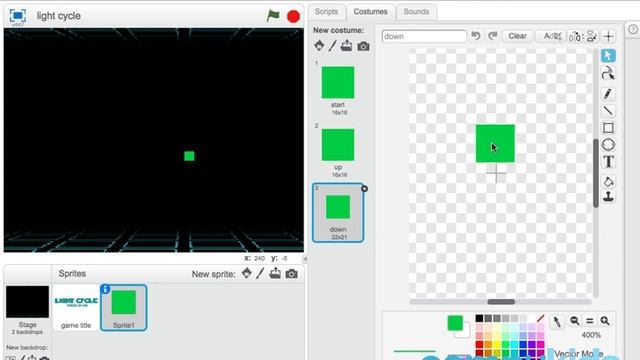Select the Ellipse tool
The height and width of the screenshot is (360, 640).
608,145
